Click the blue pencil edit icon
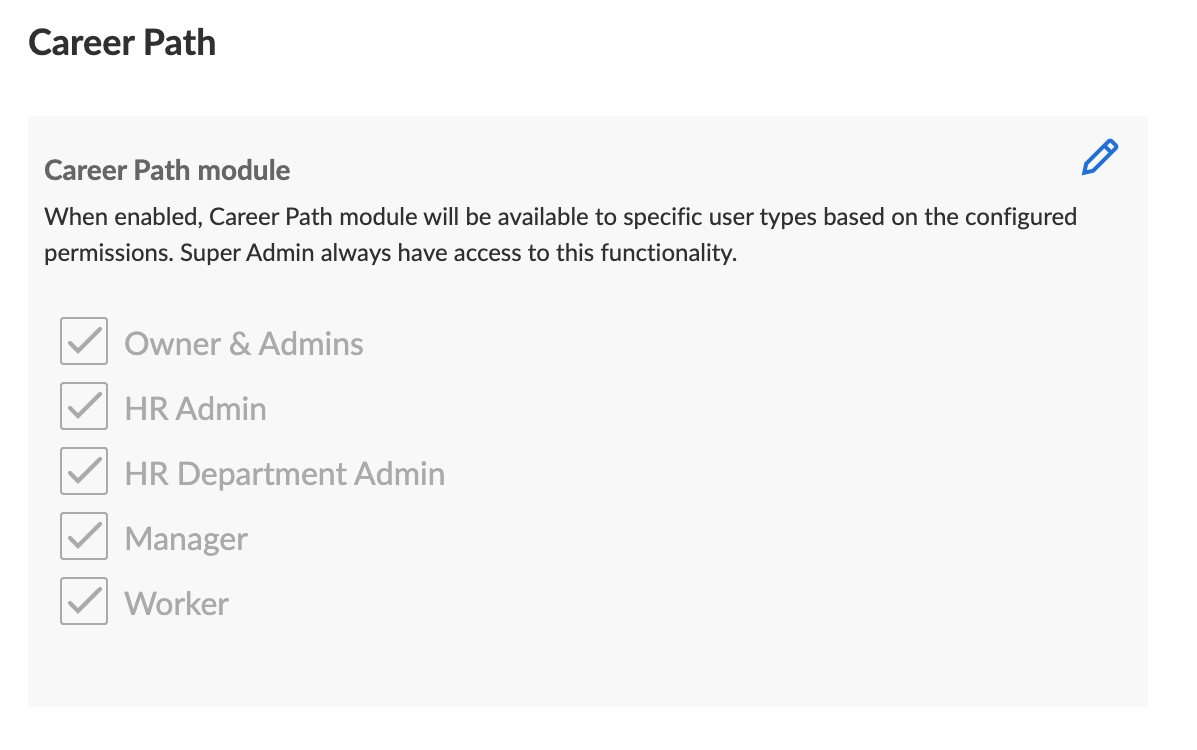This screenshot has width=1197, height=750. (1099, 157)
